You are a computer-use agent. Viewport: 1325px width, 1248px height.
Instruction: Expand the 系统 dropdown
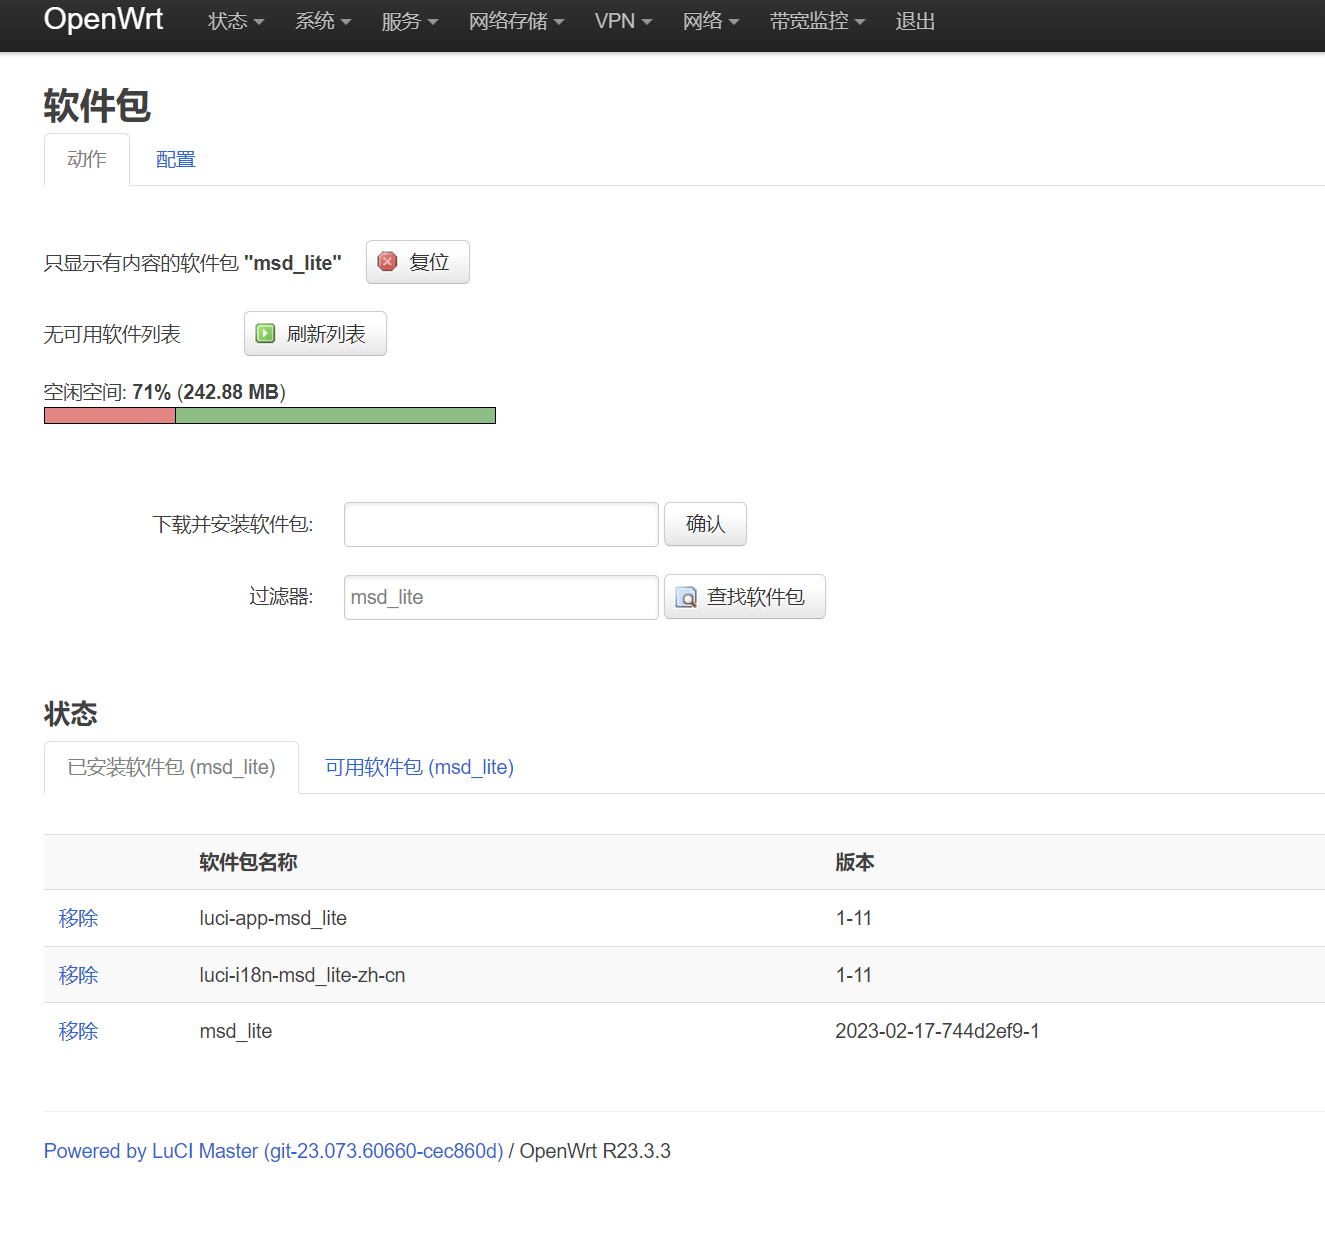tap(322, 21)
